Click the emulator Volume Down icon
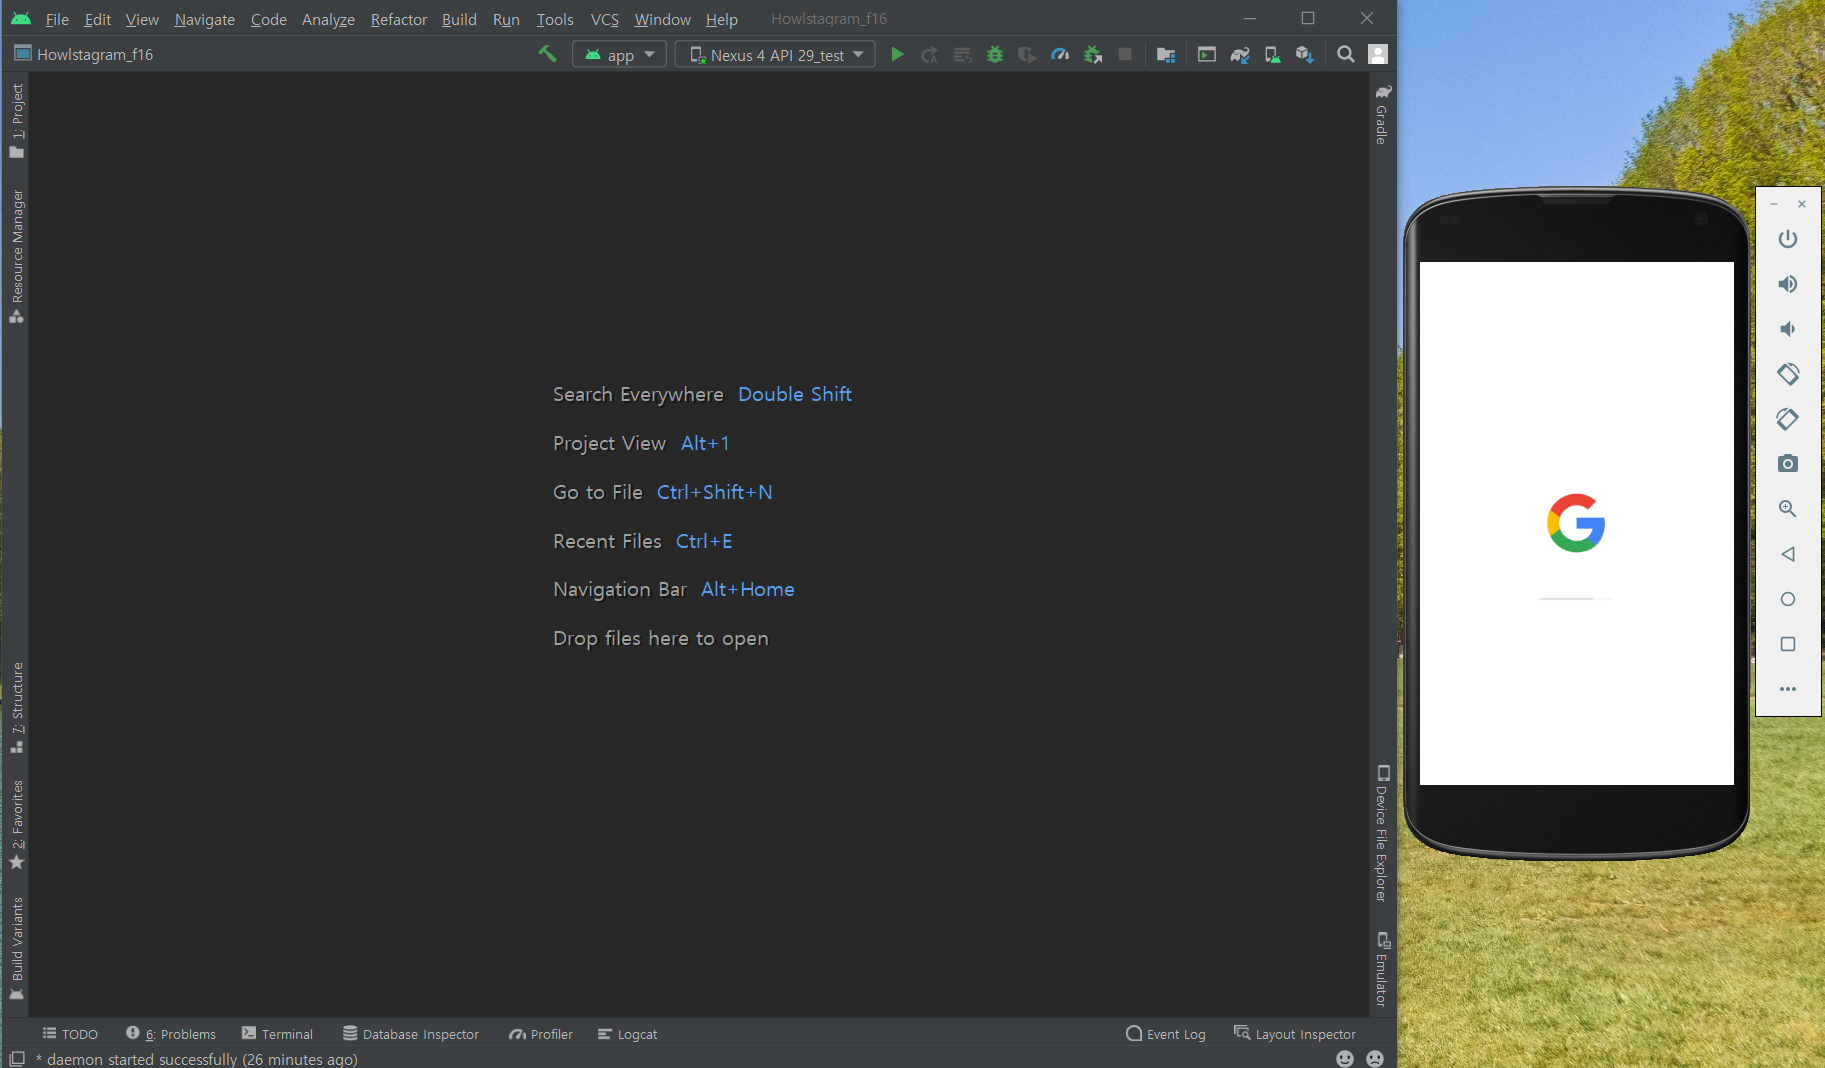This screenshot has width=1825, height=1068. coord(1788,329)
